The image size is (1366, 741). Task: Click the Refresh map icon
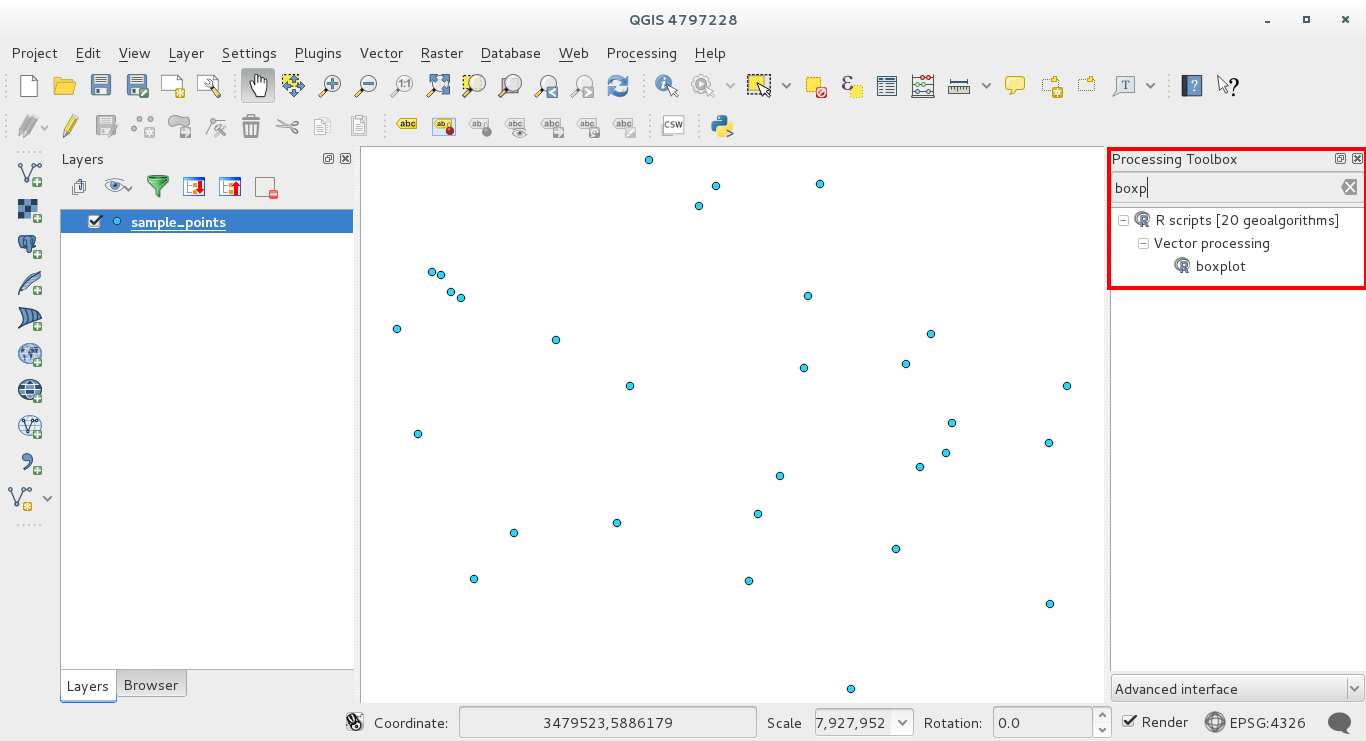coord(618,86)
